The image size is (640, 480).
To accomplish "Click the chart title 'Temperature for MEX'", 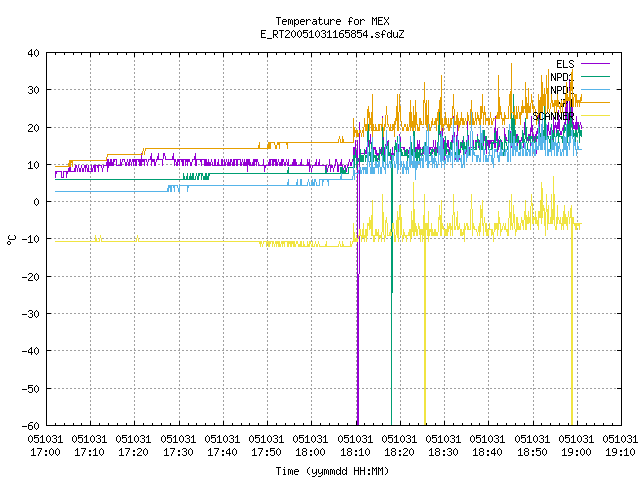I will [332, 21].
